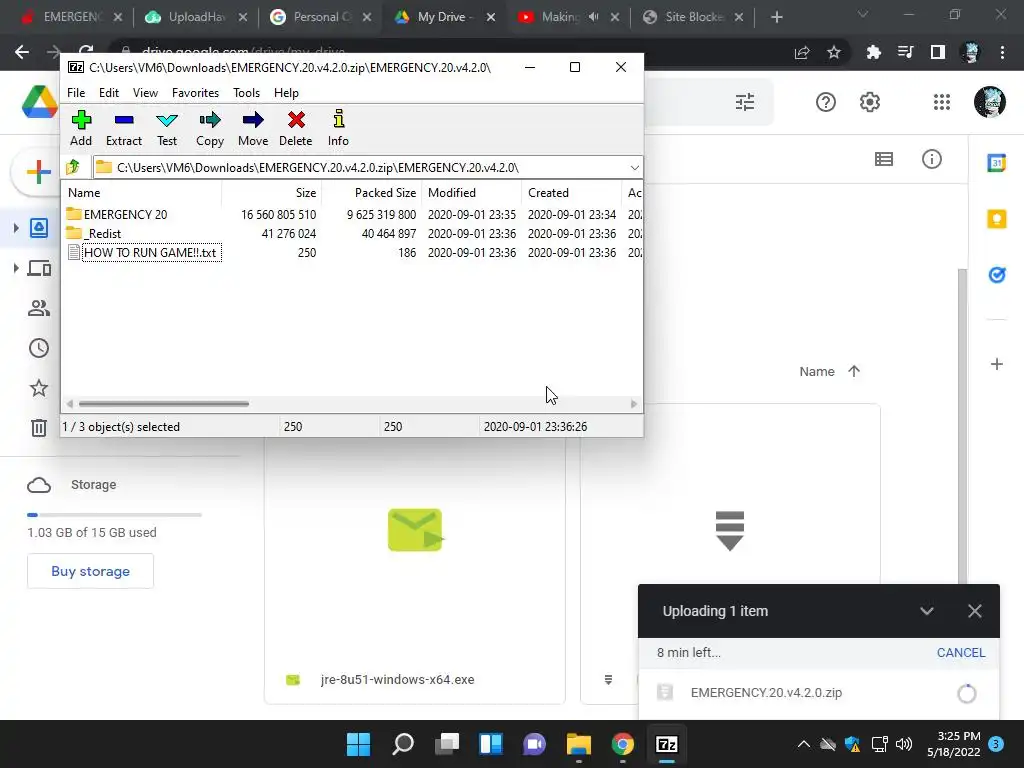Click the red Delete icon

296,129
